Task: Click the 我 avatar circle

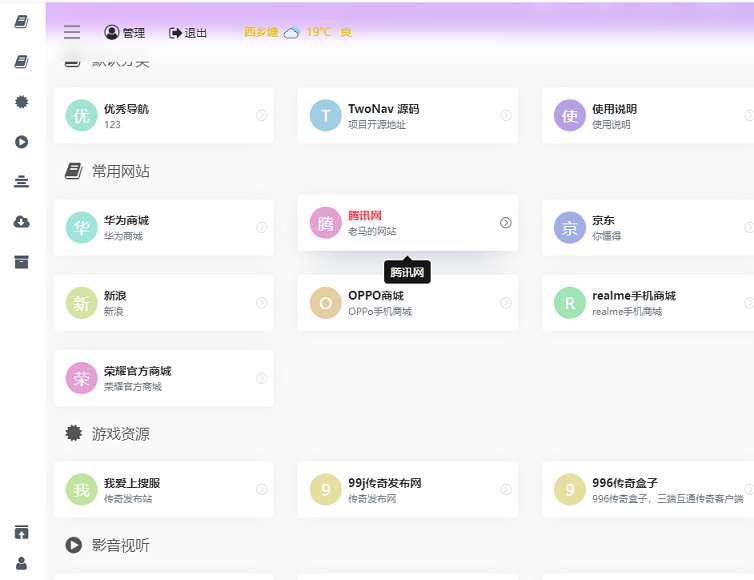Action: click(x=81, y=490)
